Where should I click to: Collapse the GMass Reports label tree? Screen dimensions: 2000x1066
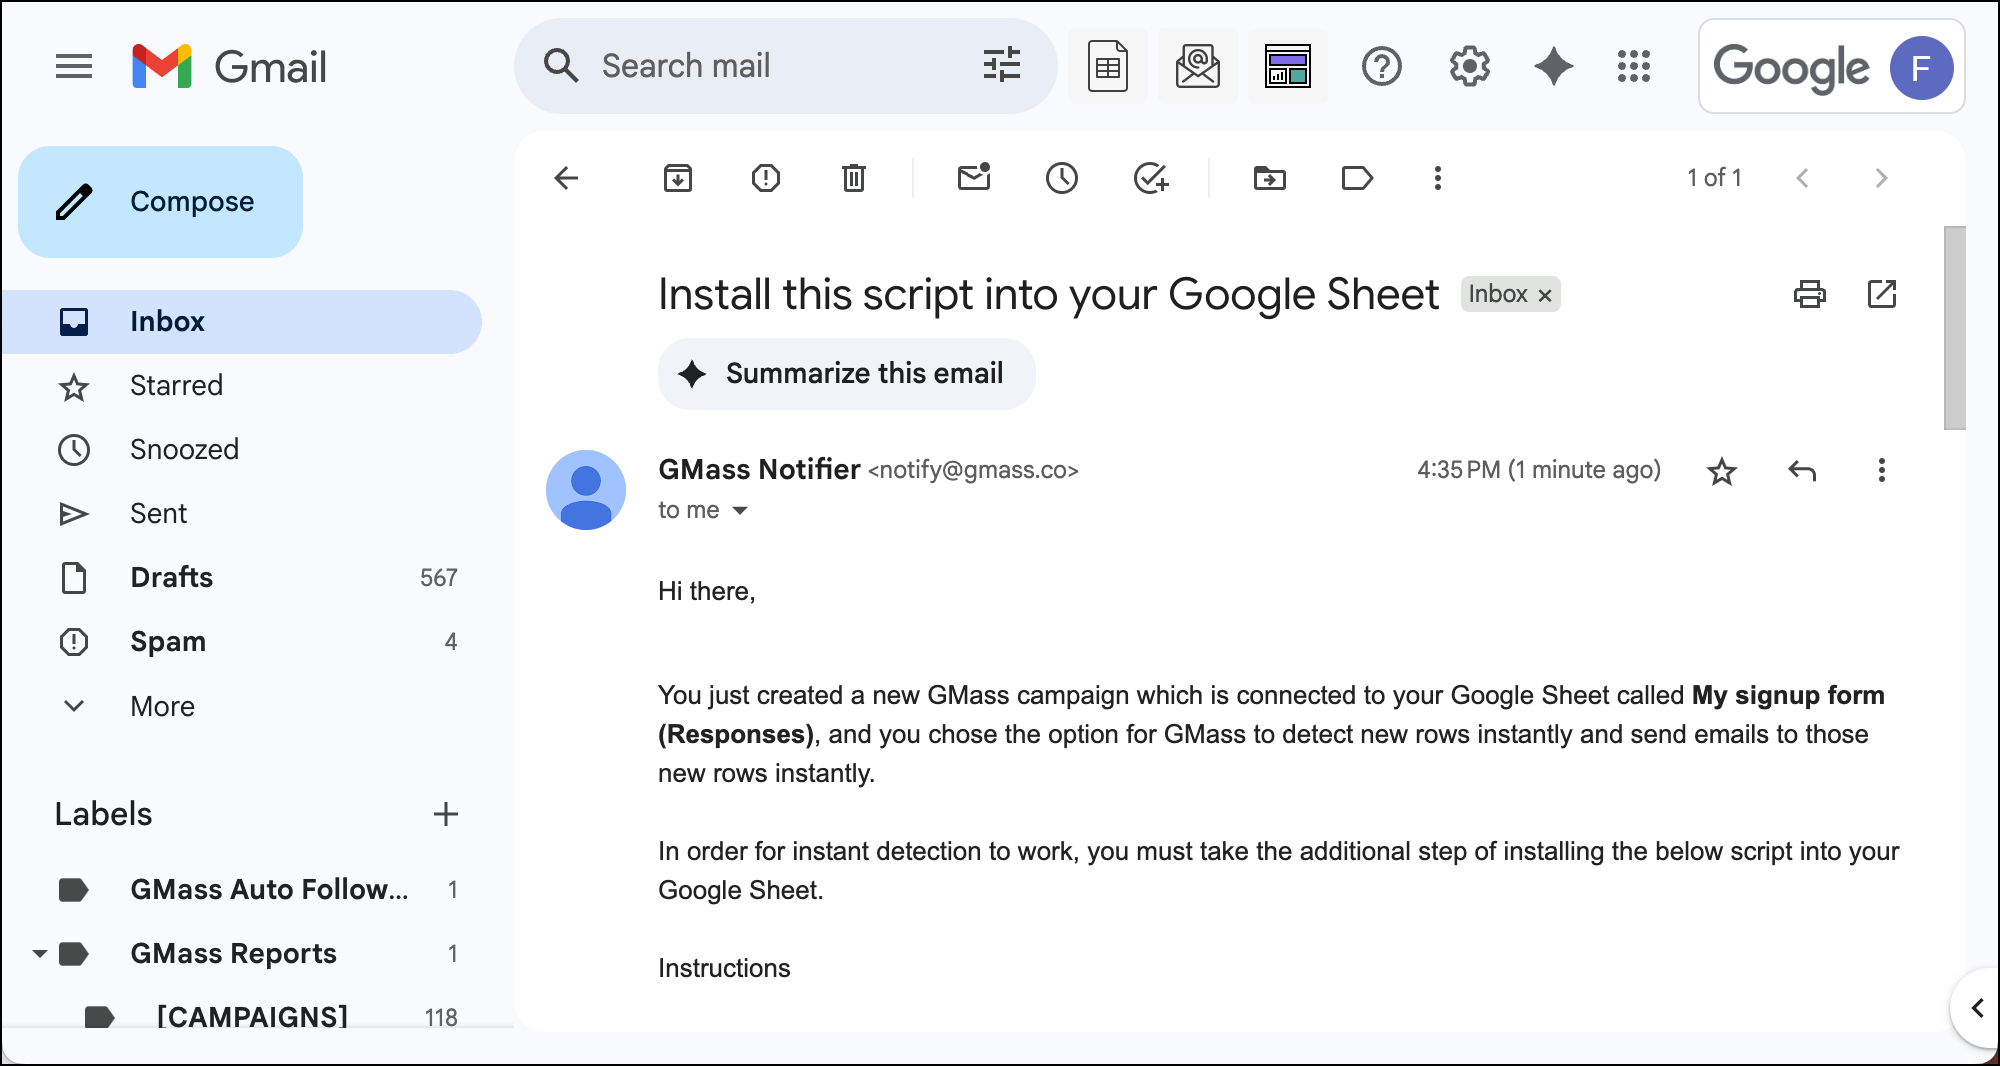(40, 954)
